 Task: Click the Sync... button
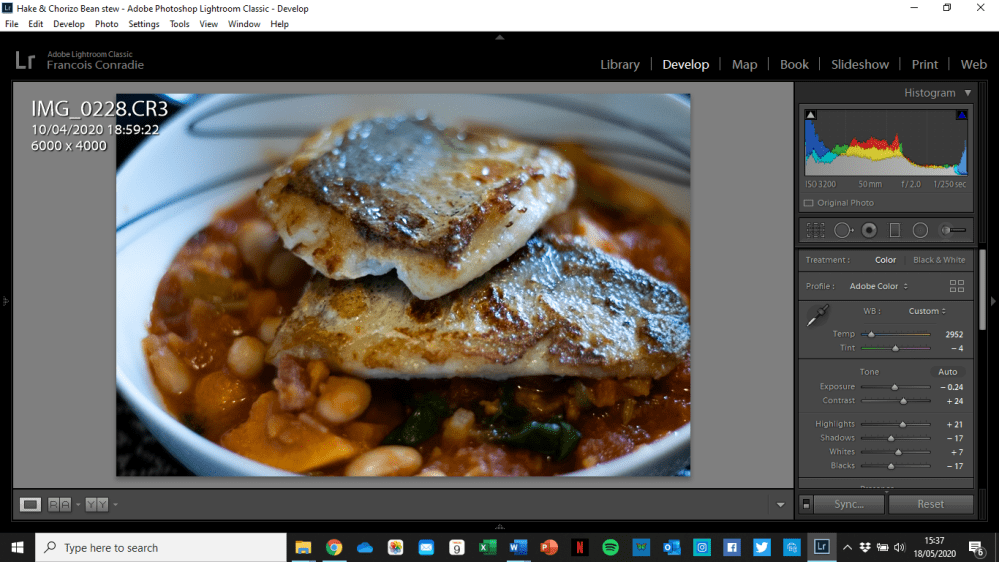pos(849,504)
